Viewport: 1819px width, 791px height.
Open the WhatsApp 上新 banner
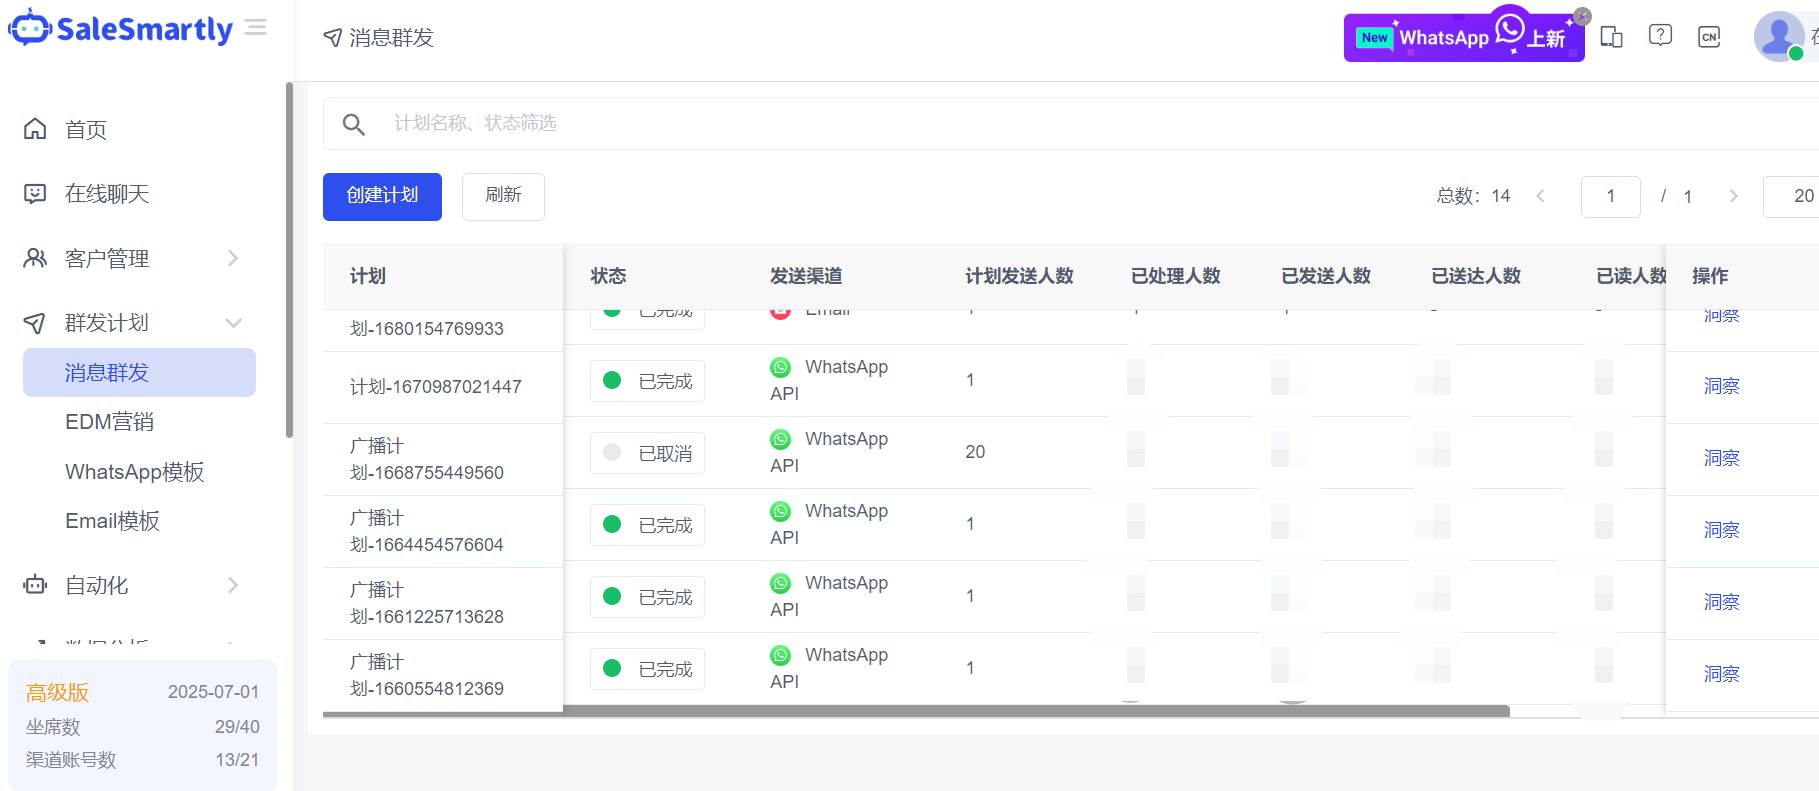(1463, 37)
